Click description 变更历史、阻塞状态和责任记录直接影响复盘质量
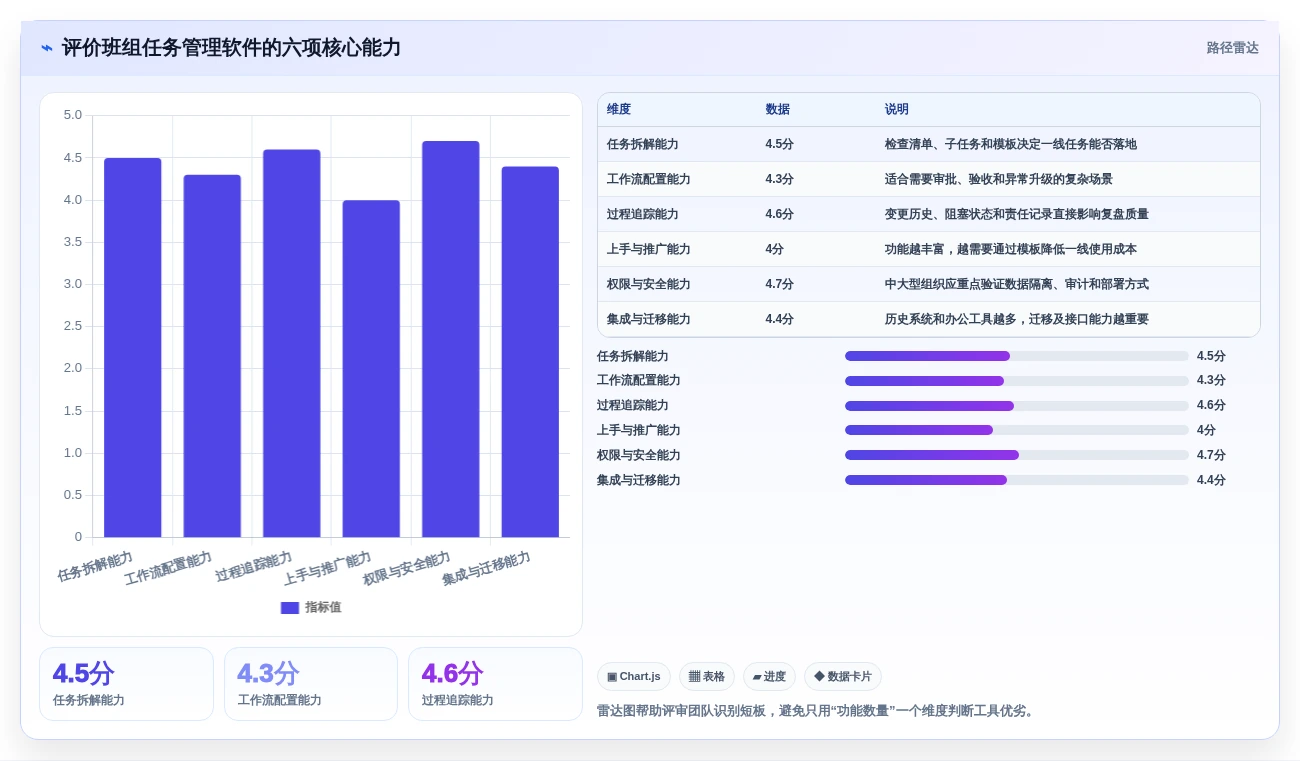This screenshot has width=1300, height=761. pyautogui.click(x=1016, y=214)
